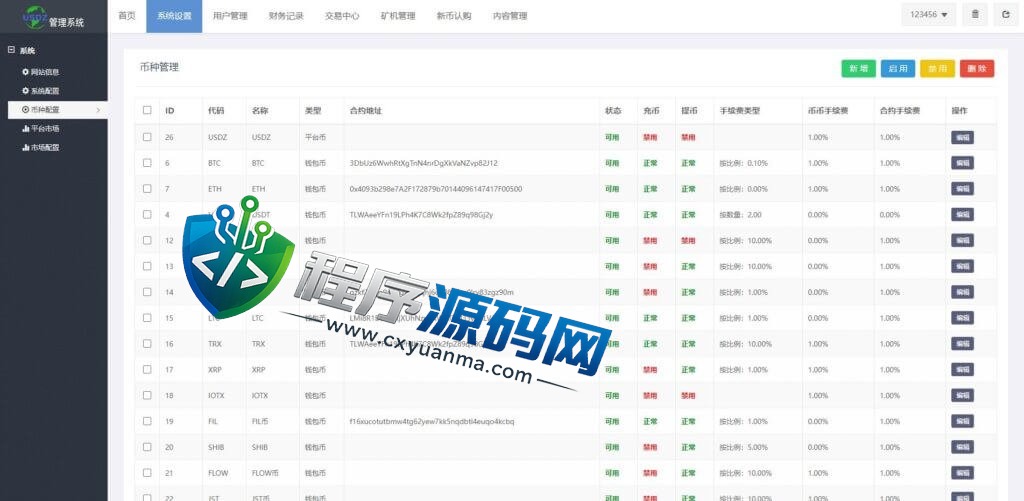Image resolution: width=1024 pixels, height=501 pixels.
Task: Switch to the 矿机管理 tab
Action: pos(398,16)
